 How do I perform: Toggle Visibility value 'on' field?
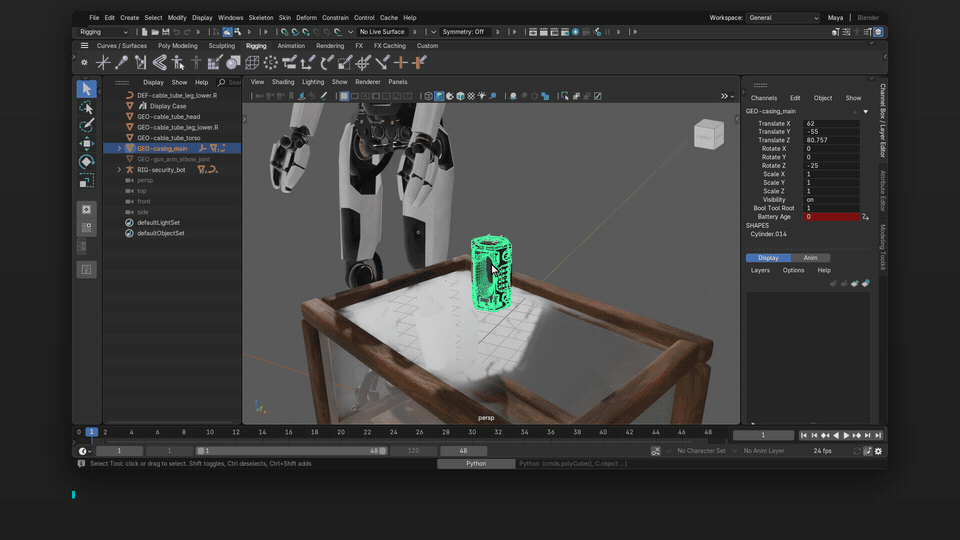831,200
